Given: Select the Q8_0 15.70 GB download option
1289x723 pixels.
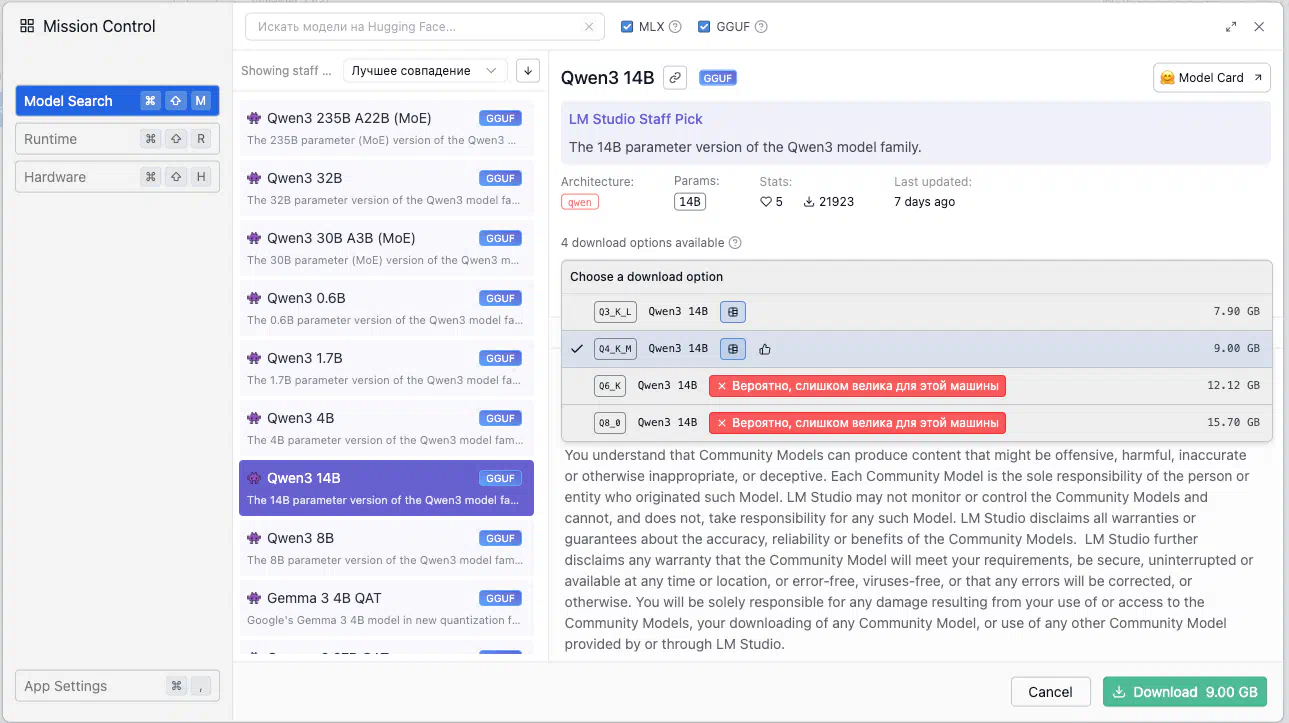Looking at the screenshot, I should point(916,423).
